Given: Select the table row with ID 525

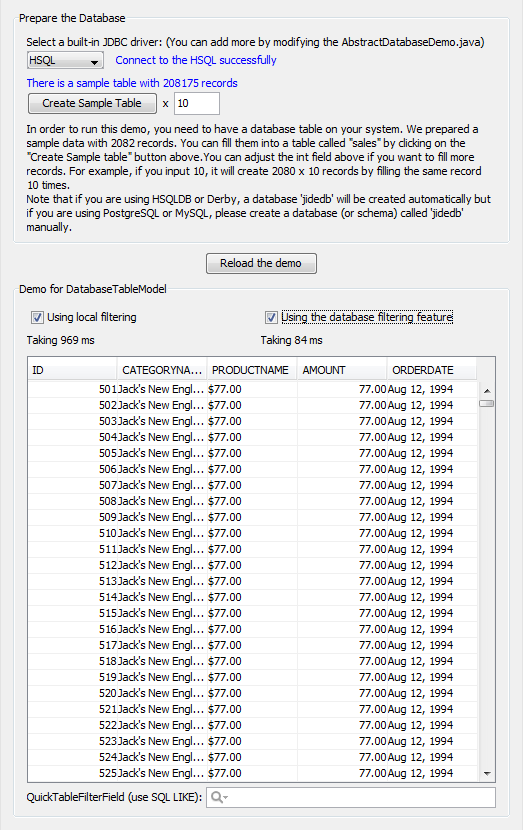Looking at the screenshot, I should point(253,773).
